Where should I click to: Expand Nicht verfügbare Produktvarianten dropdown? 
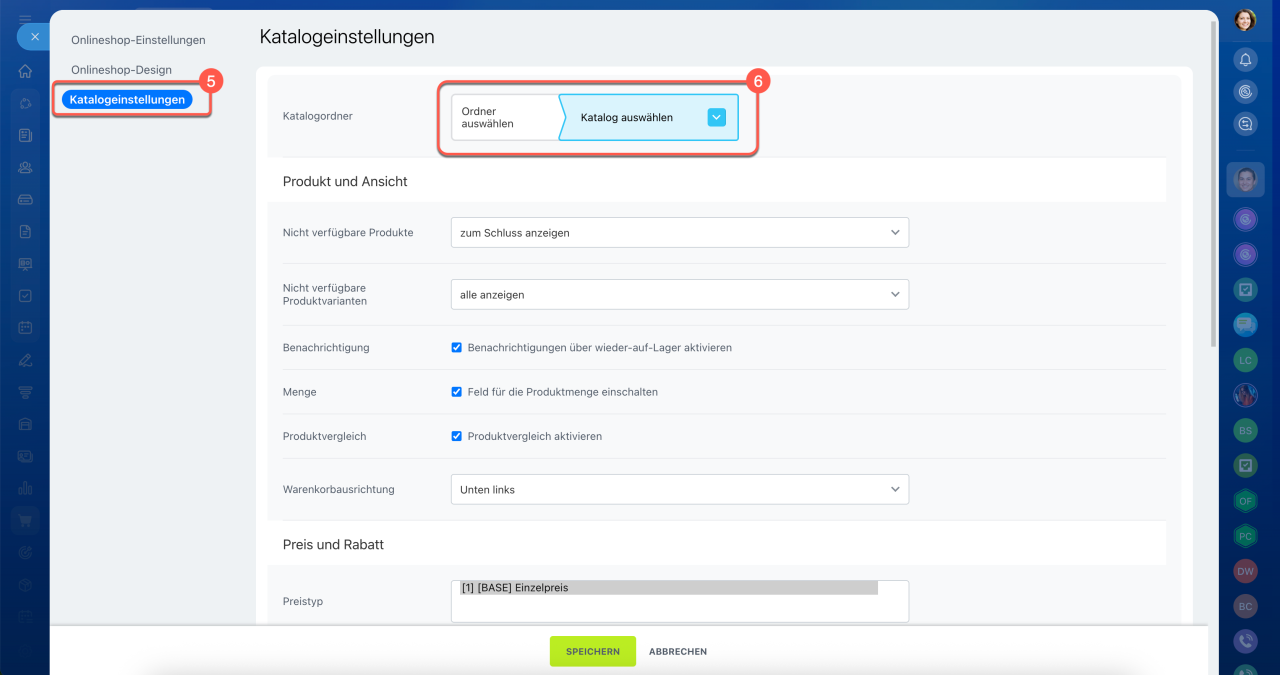(x=680, y=295)
